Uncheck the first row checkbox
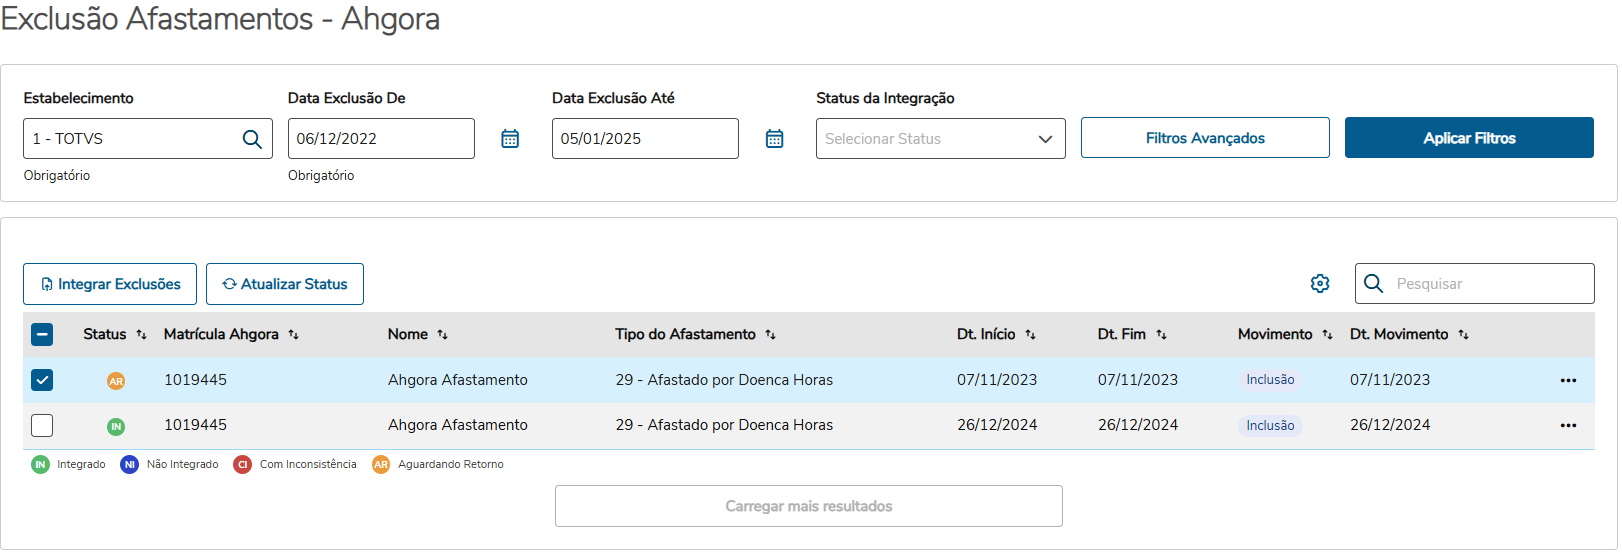The height and width of the screenshot is (557, 1622). click(x=42, y=380)
